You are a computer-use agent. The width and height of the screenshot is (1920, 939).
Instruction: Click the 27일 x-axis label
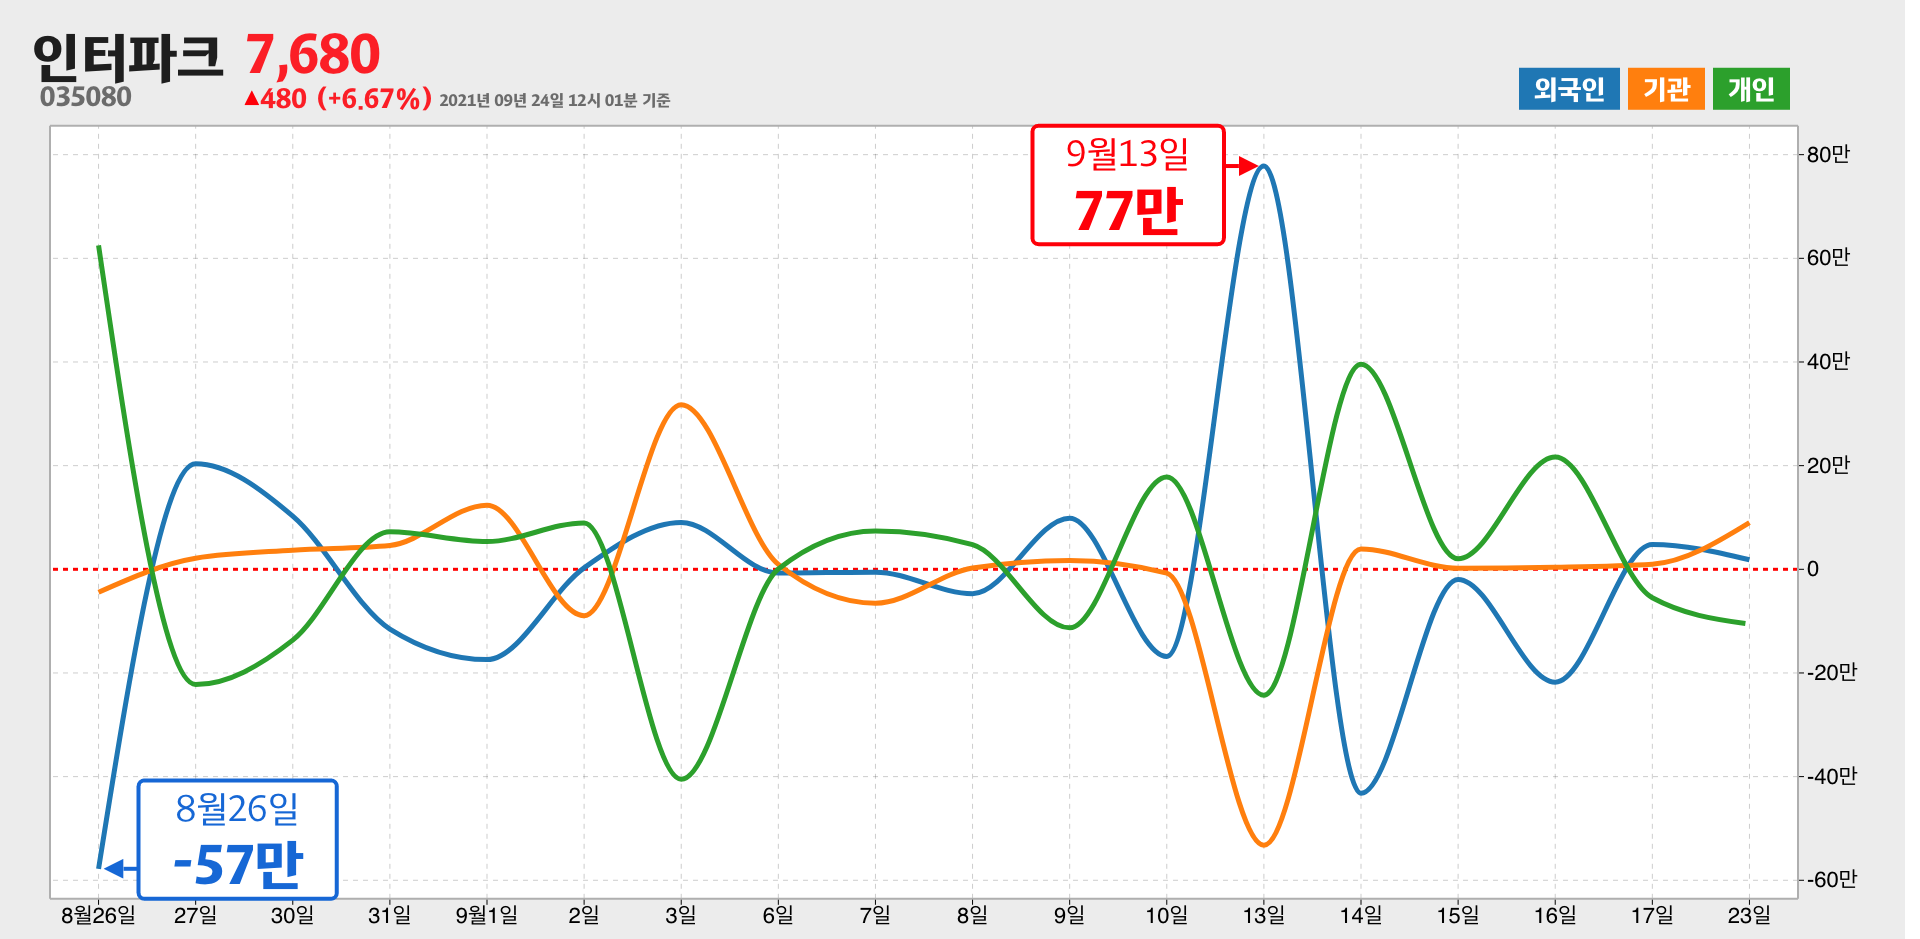click(195, 915)
